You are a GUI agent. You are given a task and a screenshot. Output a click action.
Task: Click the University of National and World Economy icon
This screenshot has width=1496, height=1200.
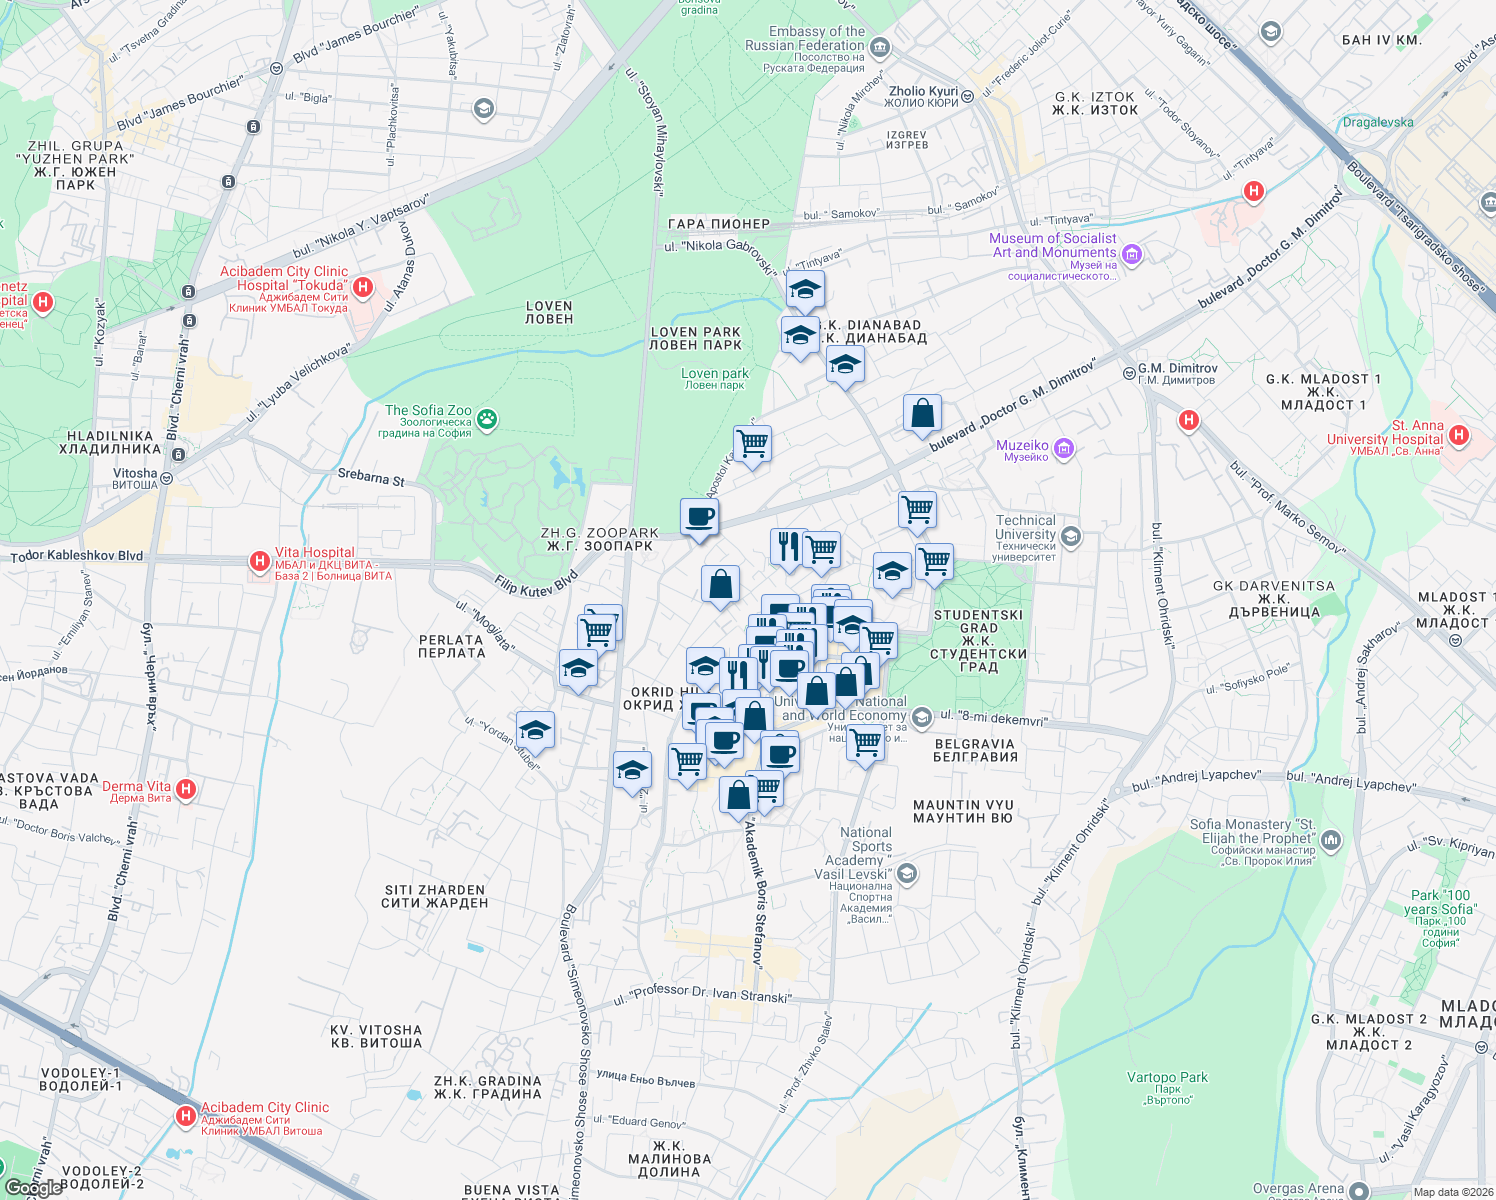coord(922,717)
